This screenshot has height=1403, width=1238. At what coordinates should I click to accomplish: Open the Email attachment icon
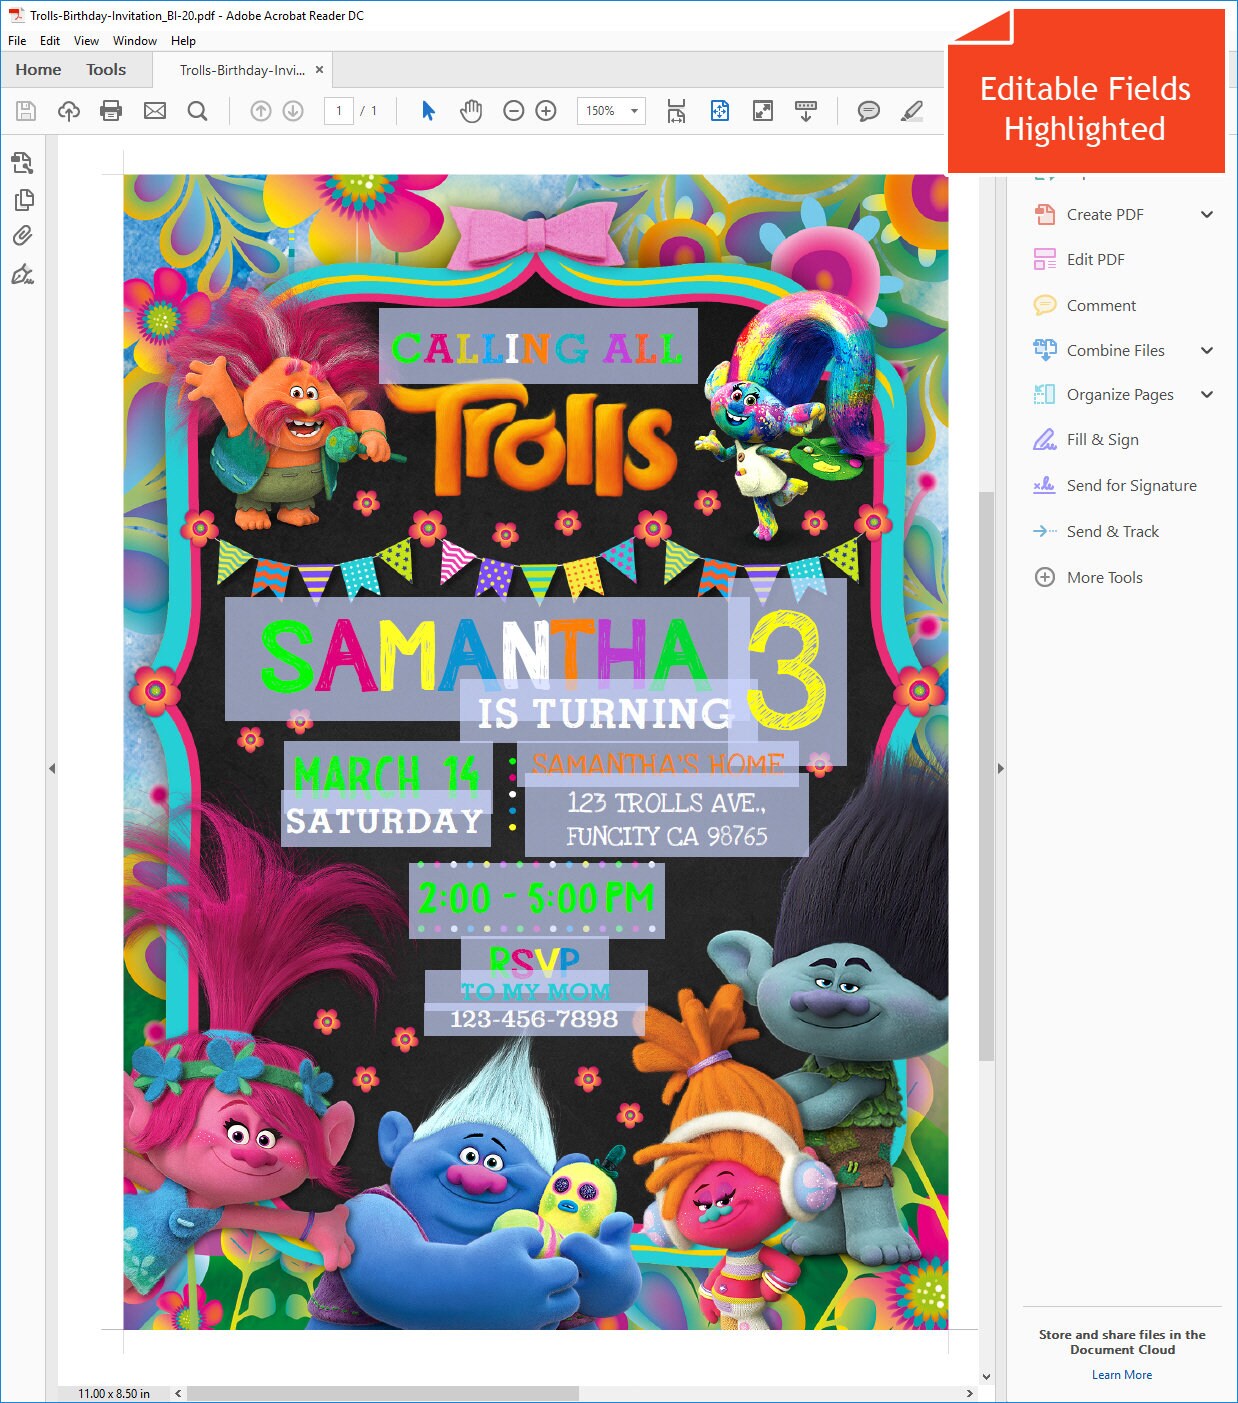click(154, 111)
